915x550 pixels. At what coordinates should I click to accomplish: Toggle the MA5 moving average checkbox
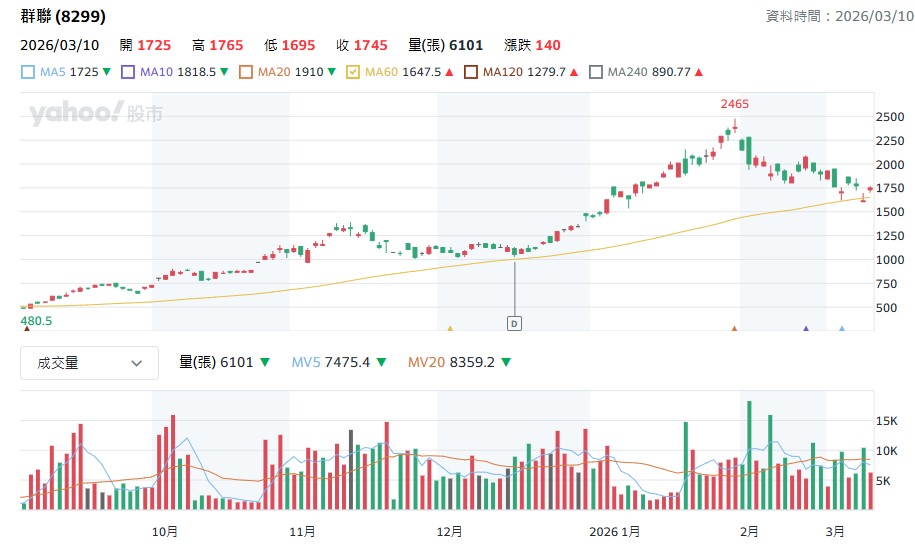pyautogui.click(x=28, y=72)
